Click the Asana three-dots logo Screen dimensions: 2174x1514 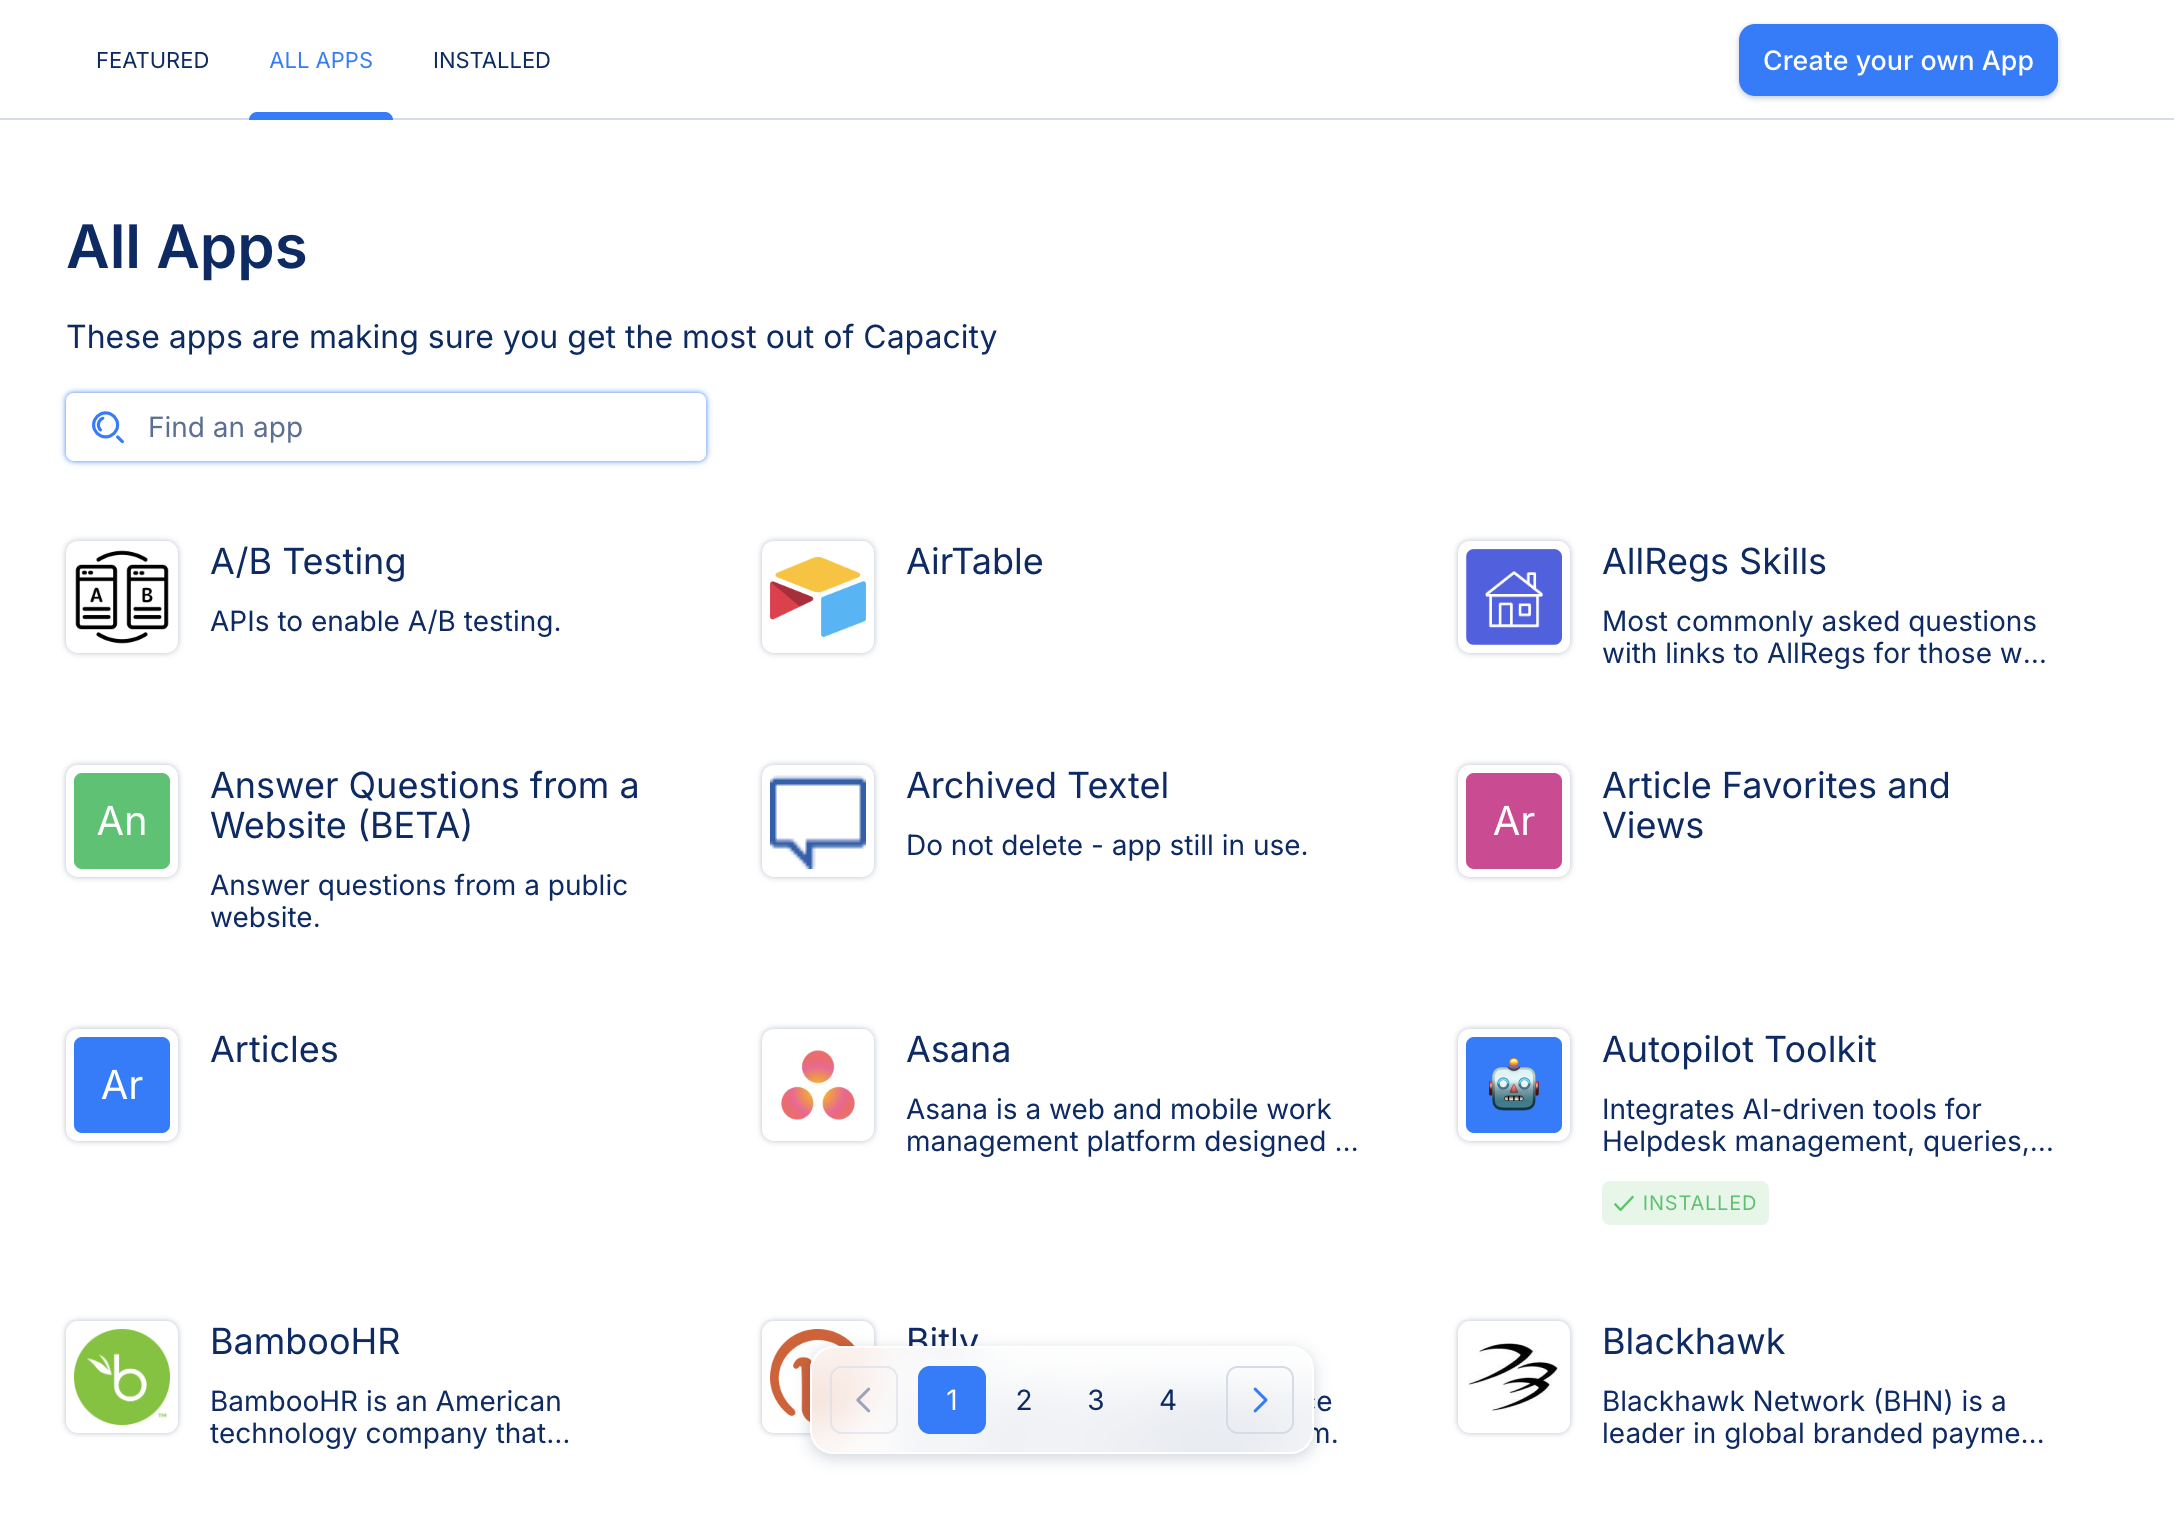tap(817, 1085)
